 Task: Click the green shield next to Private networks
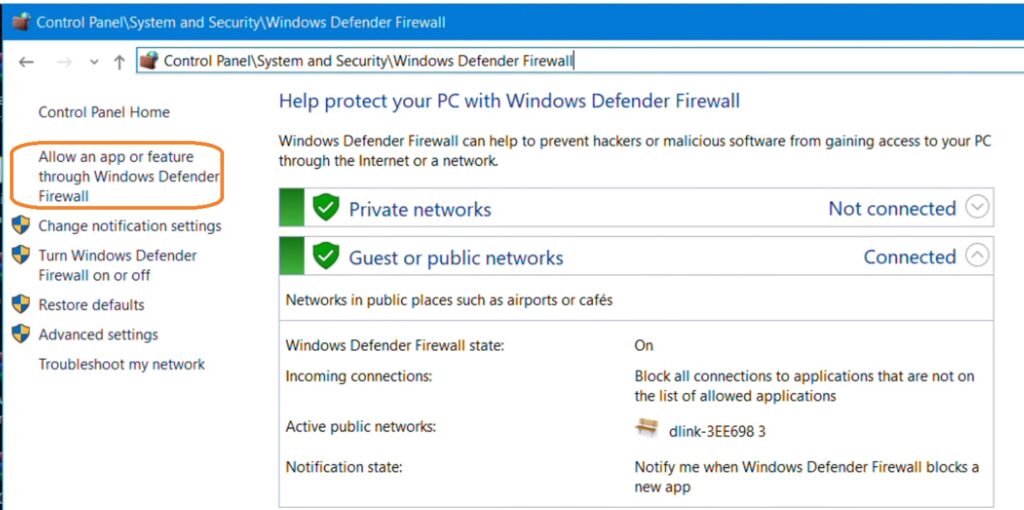(x=325, y=208)
